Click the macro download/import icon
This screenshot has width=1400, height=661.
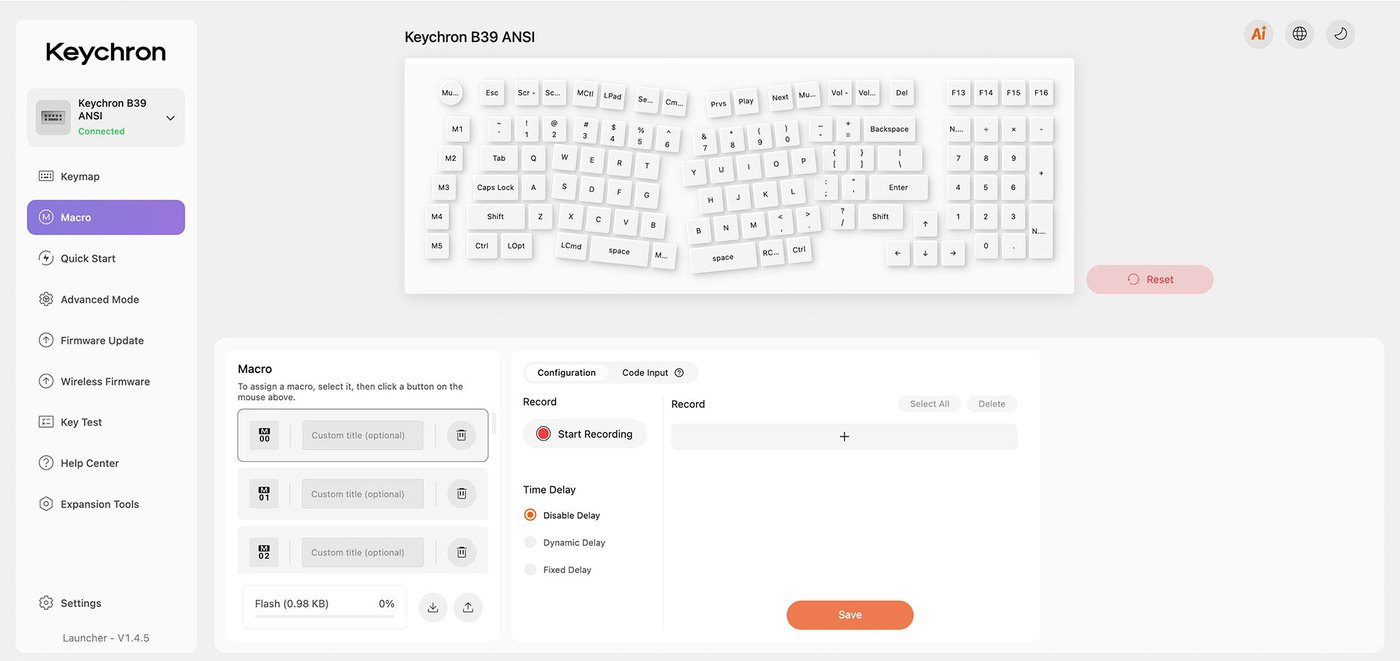click(x=432, y=607)
